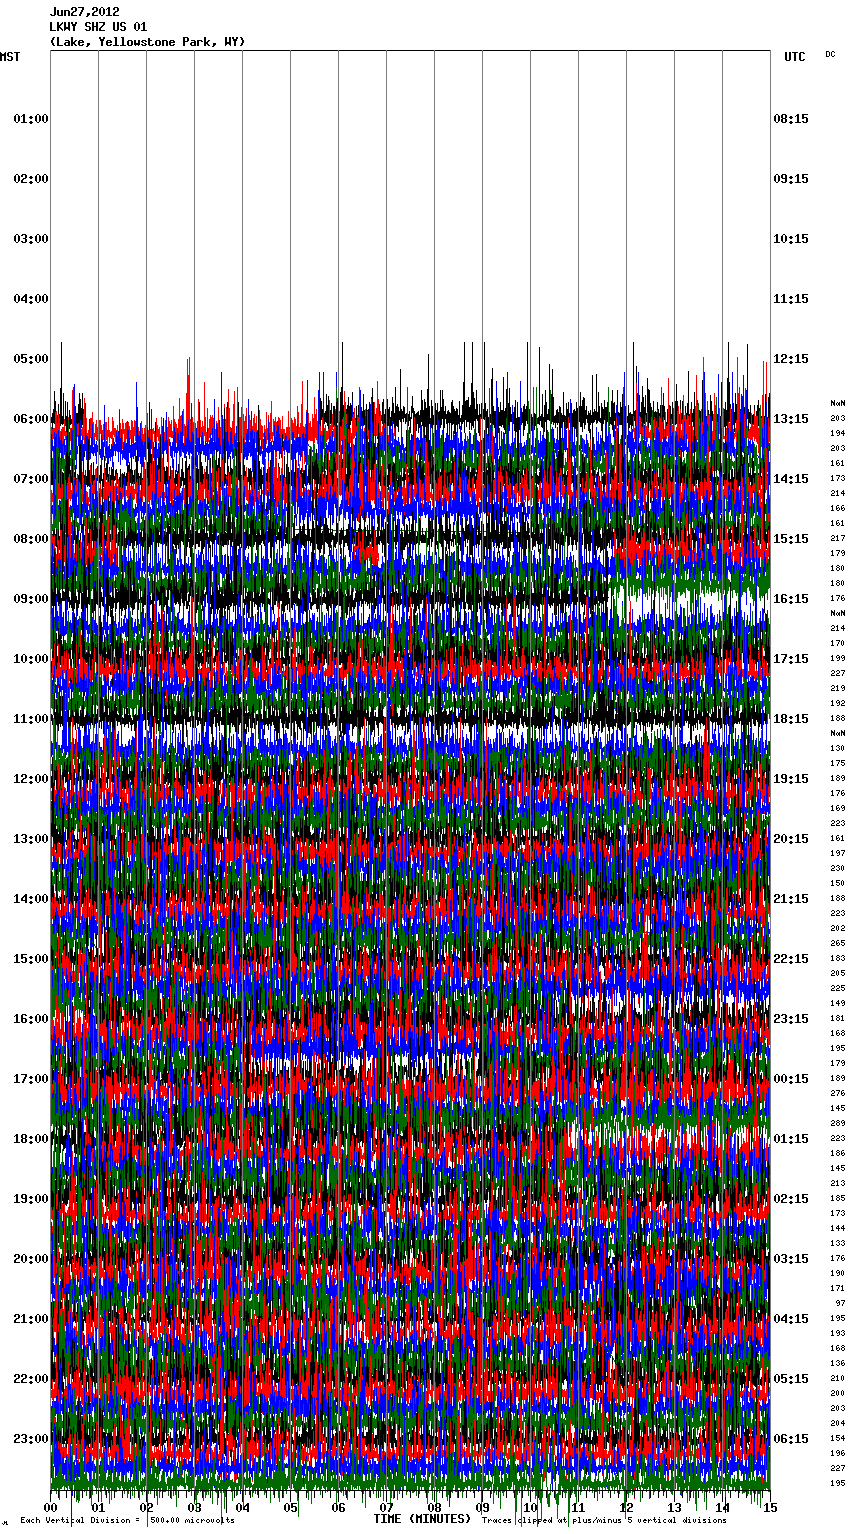The width and height of the screenshot is (850, 1534).
Task: Click the 16:15 UTC time label
Action: pyautogui.click(x=791, y=599)
